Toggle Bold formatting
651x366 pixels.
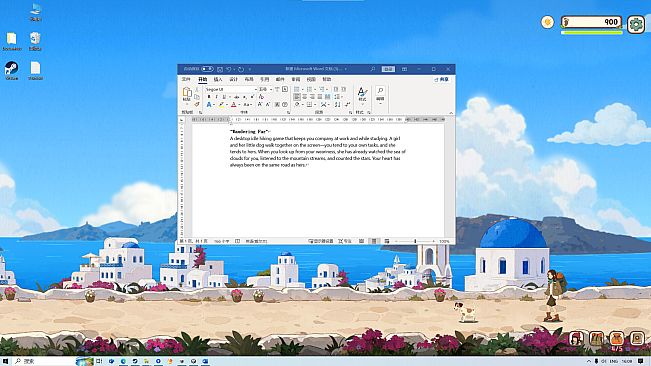point(209,97)
